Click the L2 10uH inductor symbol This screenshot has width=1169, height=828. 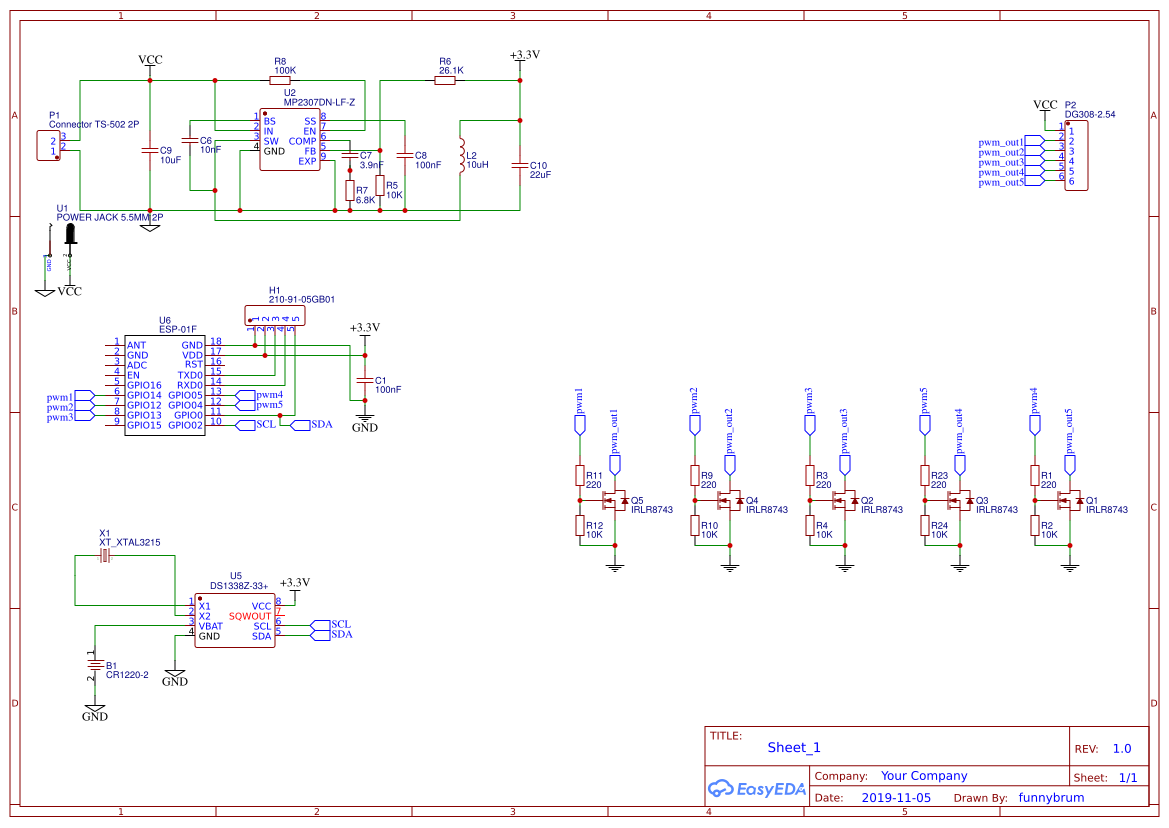461,155
